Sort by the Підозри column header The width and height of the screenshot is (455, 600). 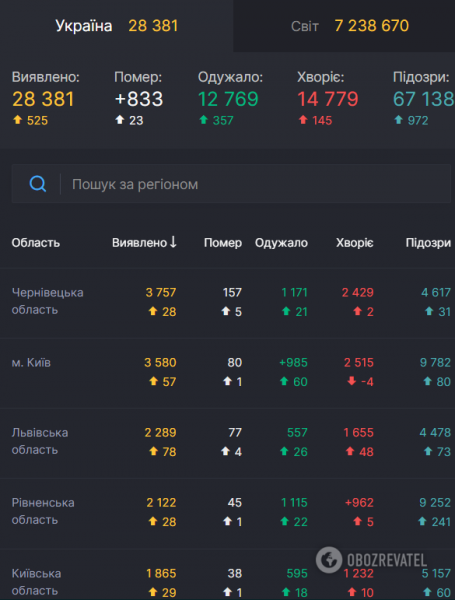pos(428,243)
